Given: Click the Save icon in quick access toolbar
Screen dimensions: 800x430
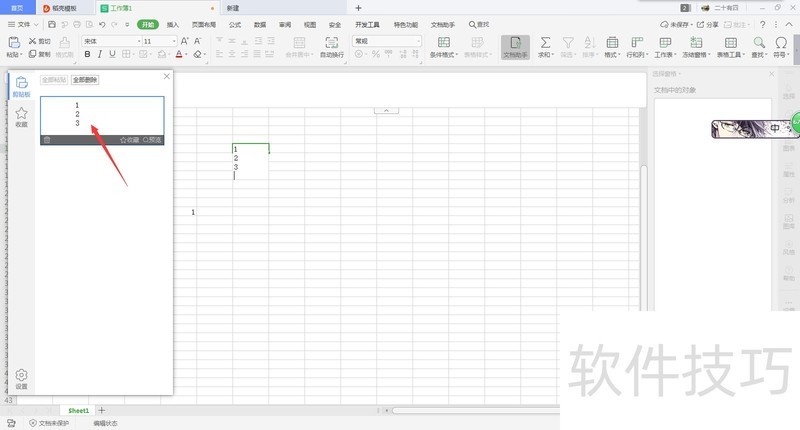Looking at the screenshot, I should [52, 24].
